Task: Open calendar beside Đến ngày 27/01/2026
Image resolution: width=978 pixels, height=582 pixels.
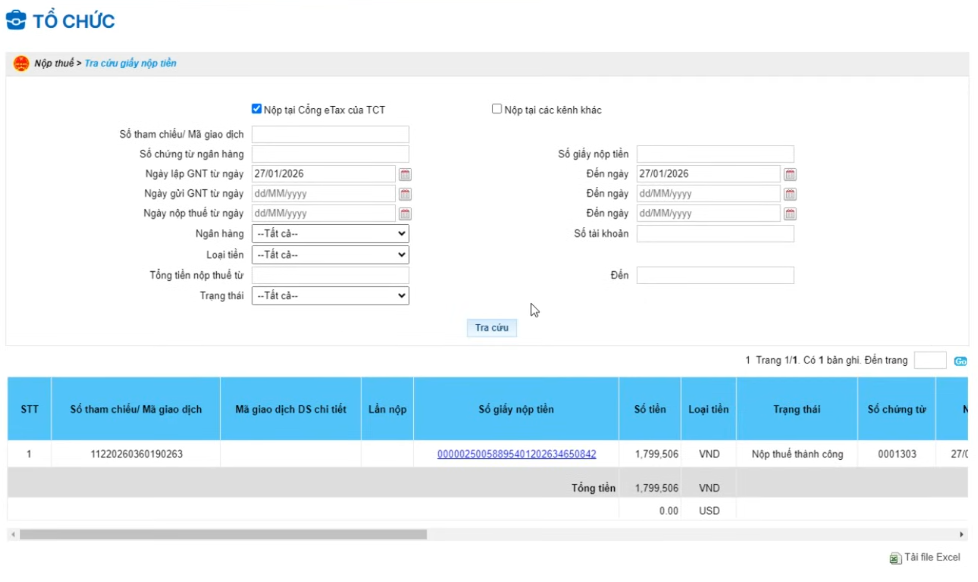Action: [x=790, y=174]
